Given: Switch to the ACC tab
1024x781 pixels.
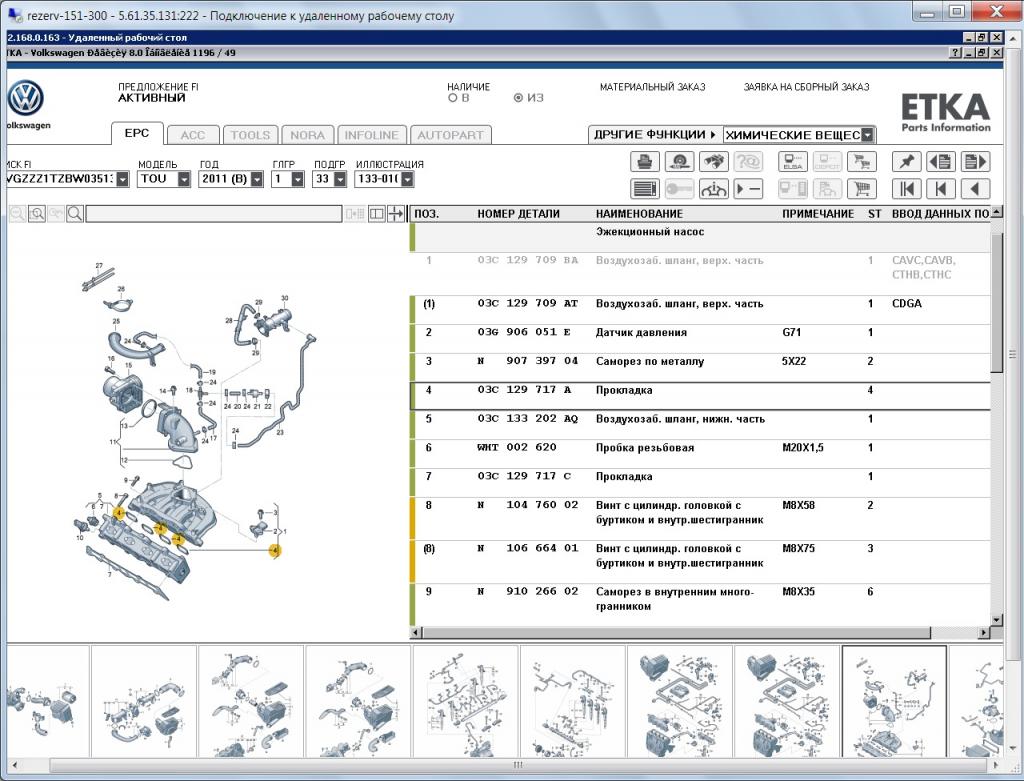Looking at the screenshot, I should (193, 135).
